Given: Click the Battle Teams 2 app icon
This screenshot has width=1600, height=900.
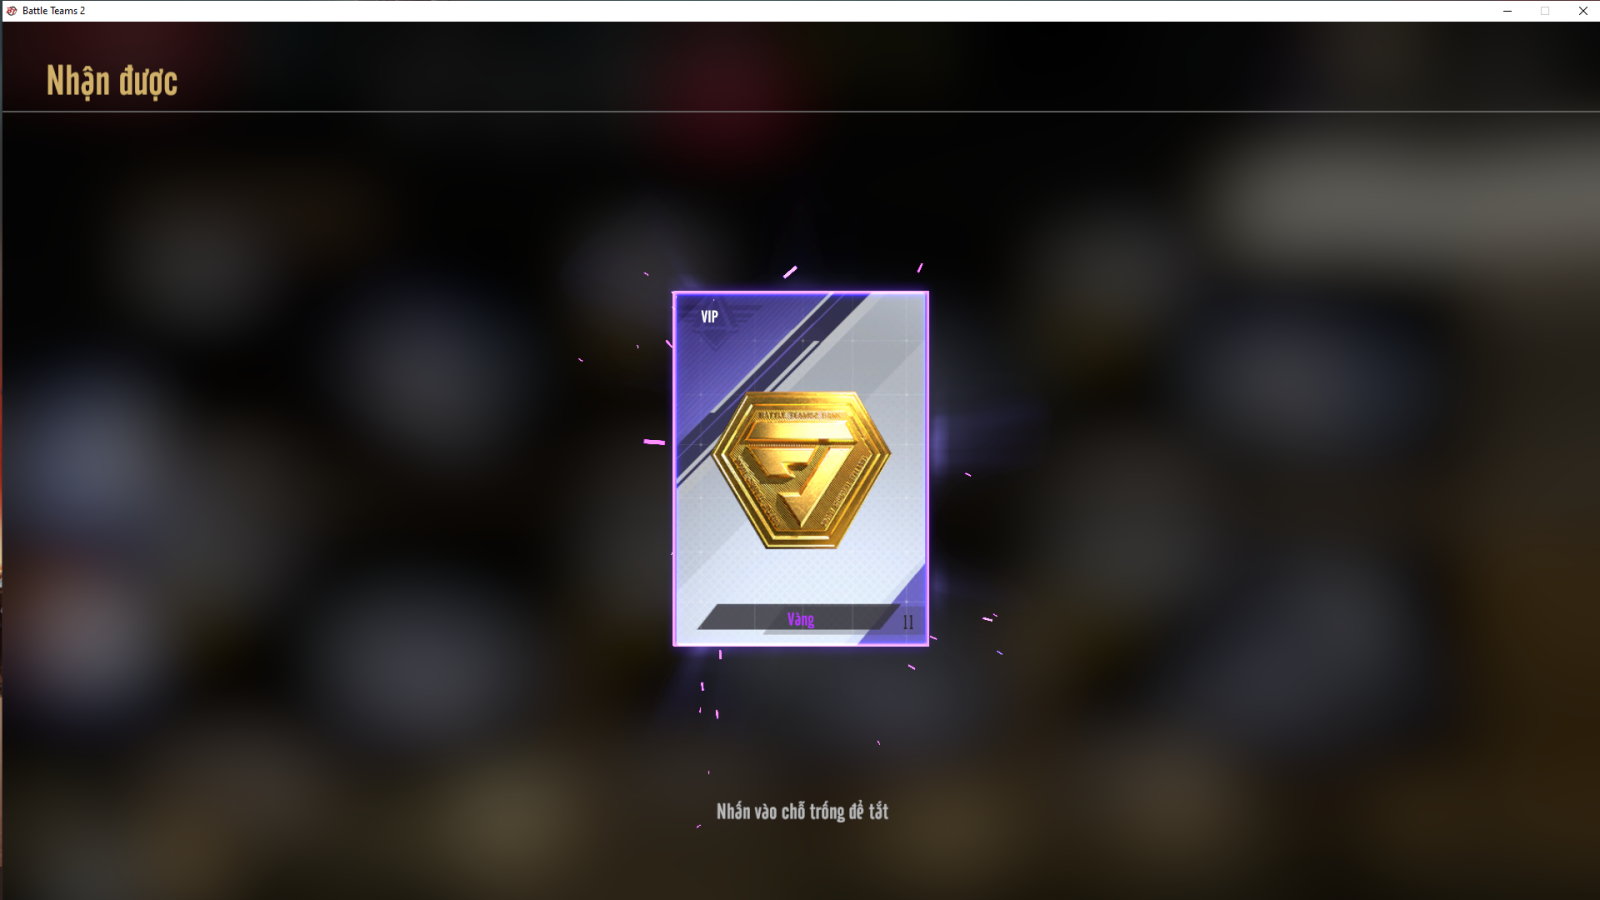Looking at the screenshot, I should (12, 11).
